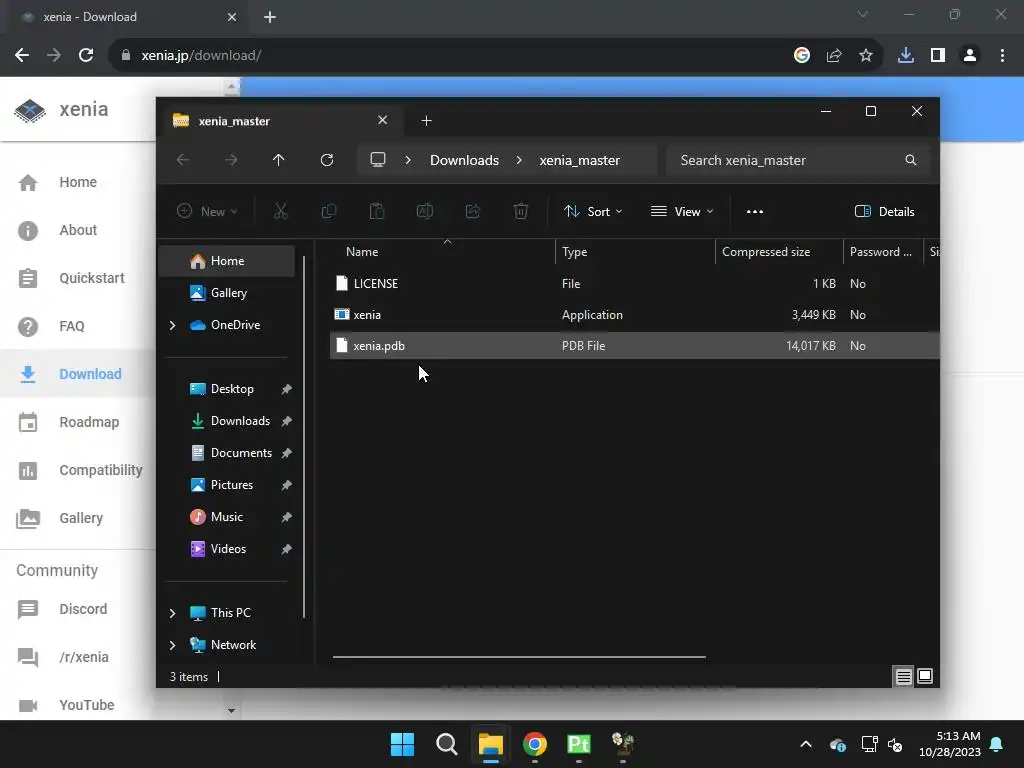
Task: Open Chrome three-dot menu
Action: point(1002,56)
